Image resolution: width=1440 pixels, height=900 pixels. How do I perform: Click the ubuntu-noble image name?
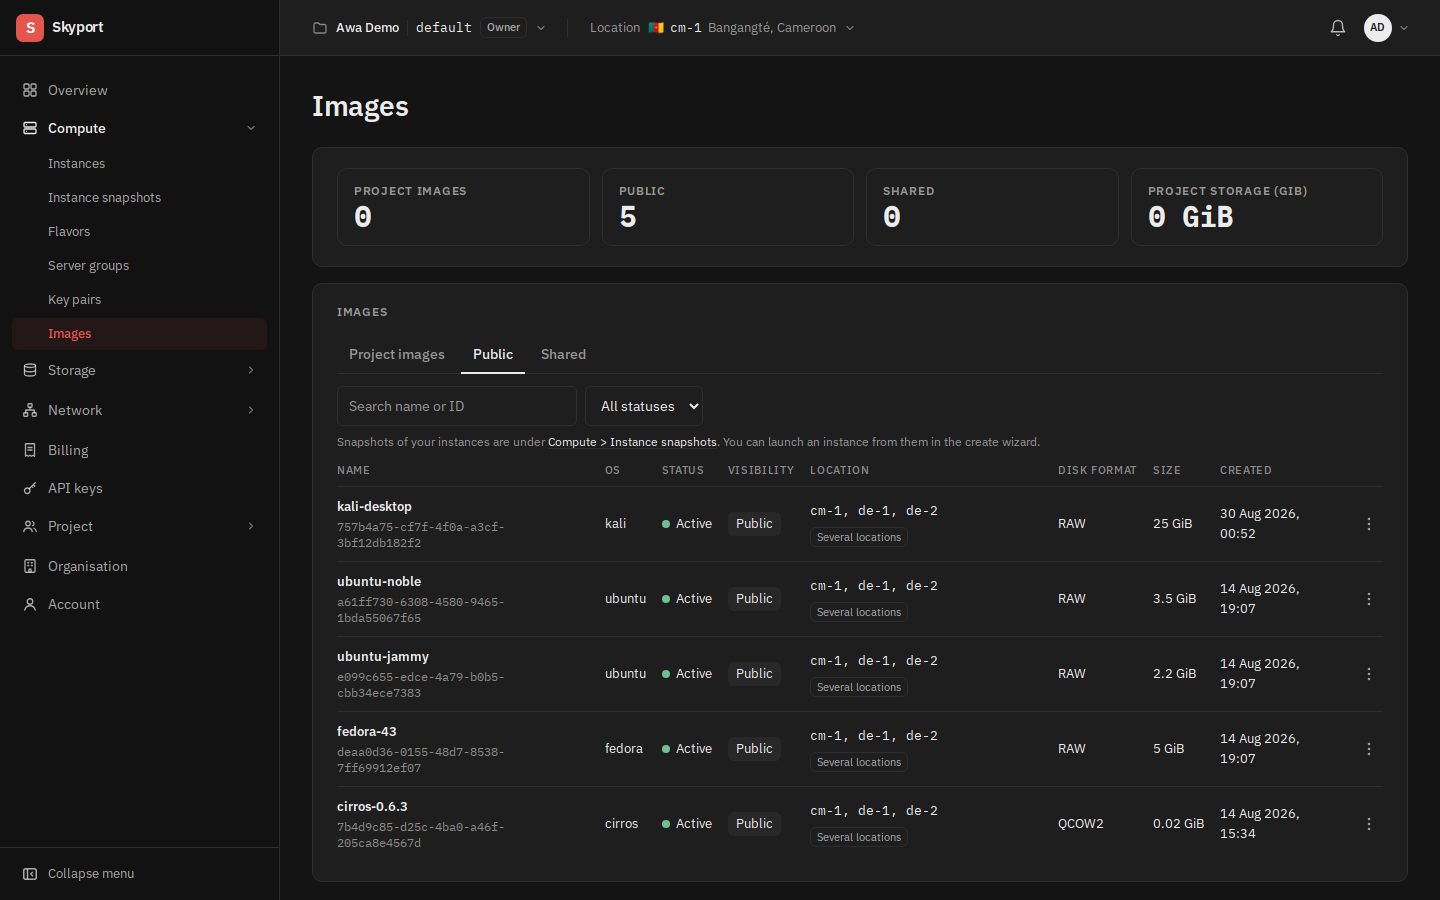(x=379, y=582)
